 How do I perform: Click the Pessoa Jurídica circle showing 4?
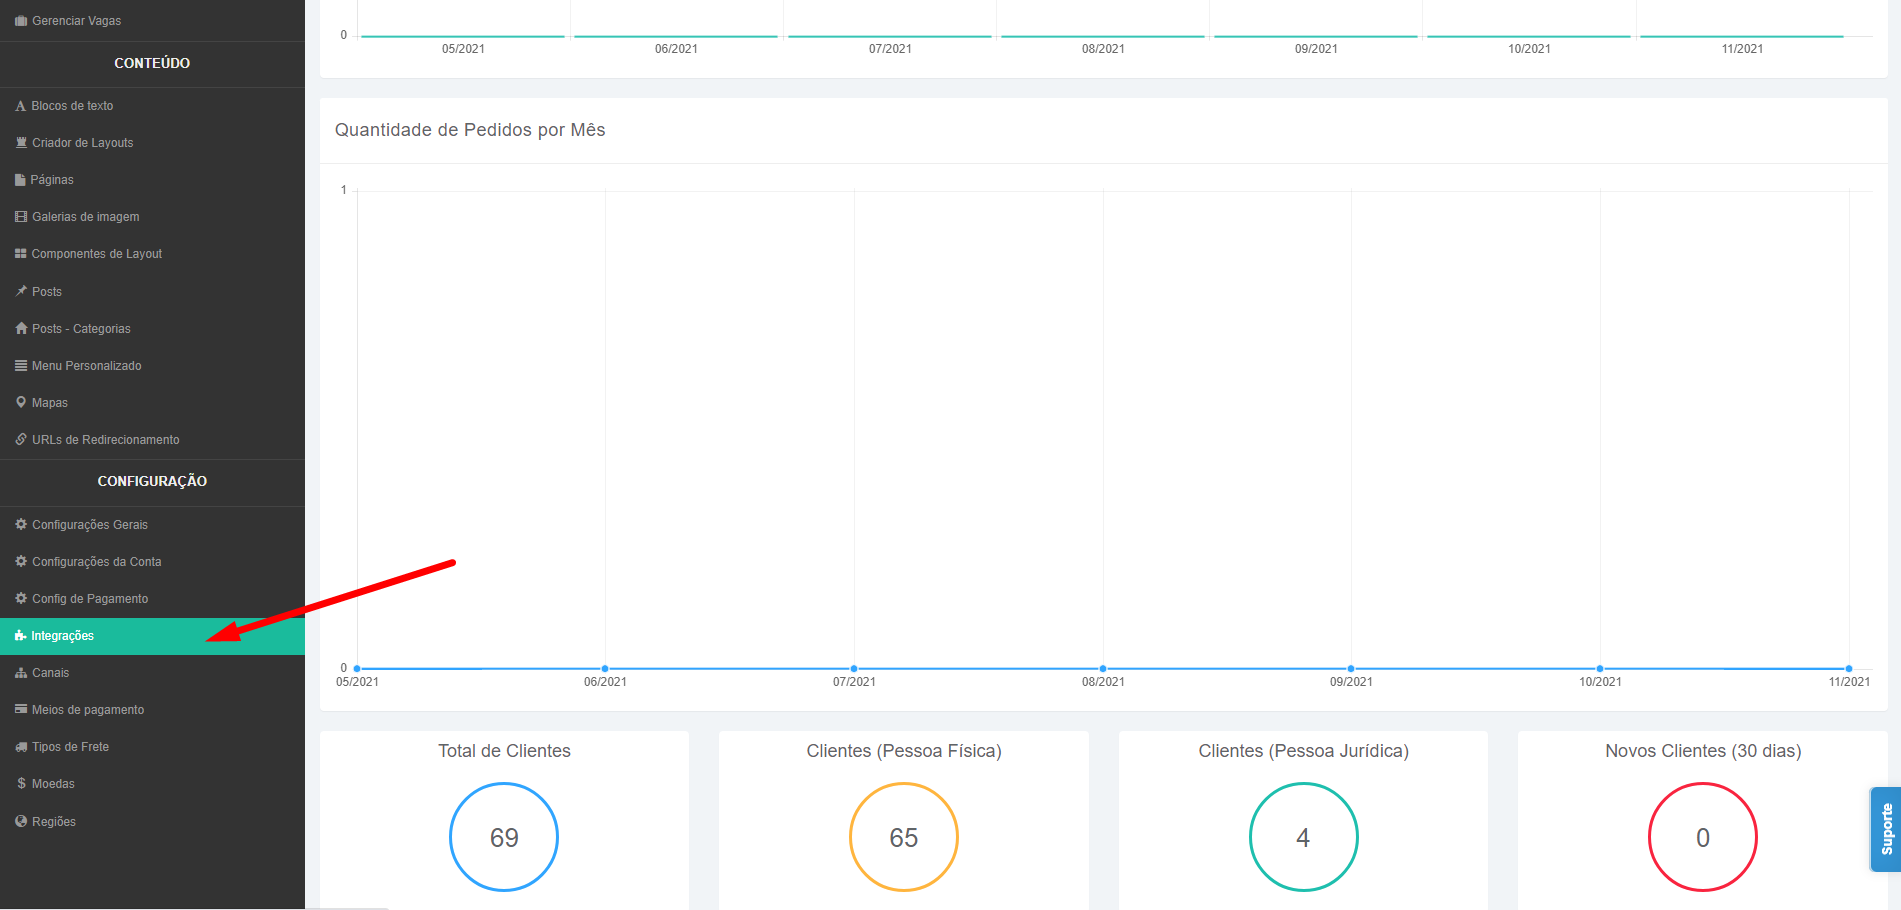tap(1304, 837)
